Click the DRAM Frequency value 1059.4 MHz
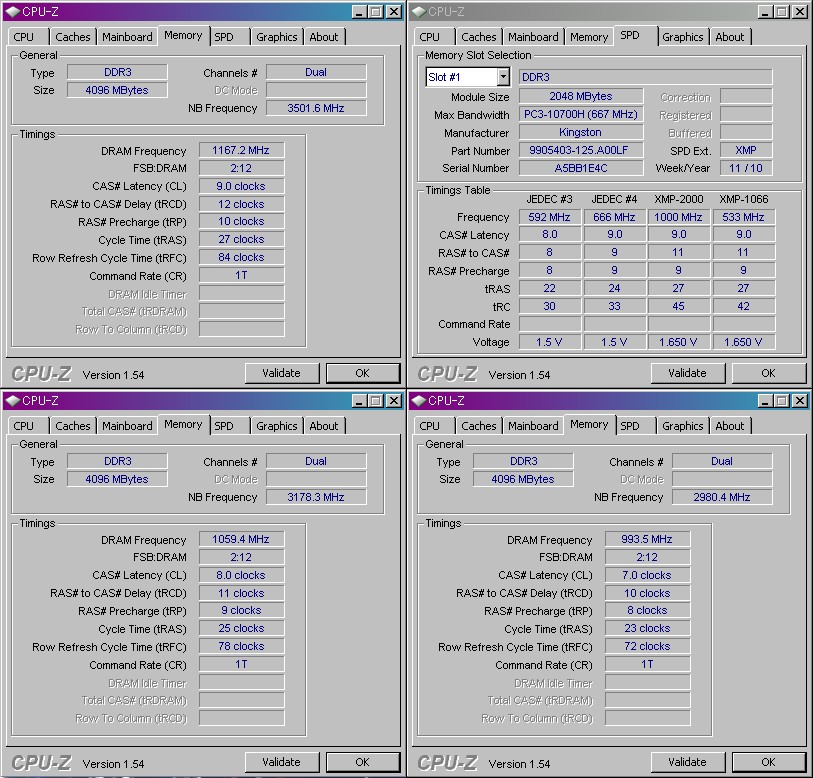This screenshot has width=813, height=778. pos(241,539)
